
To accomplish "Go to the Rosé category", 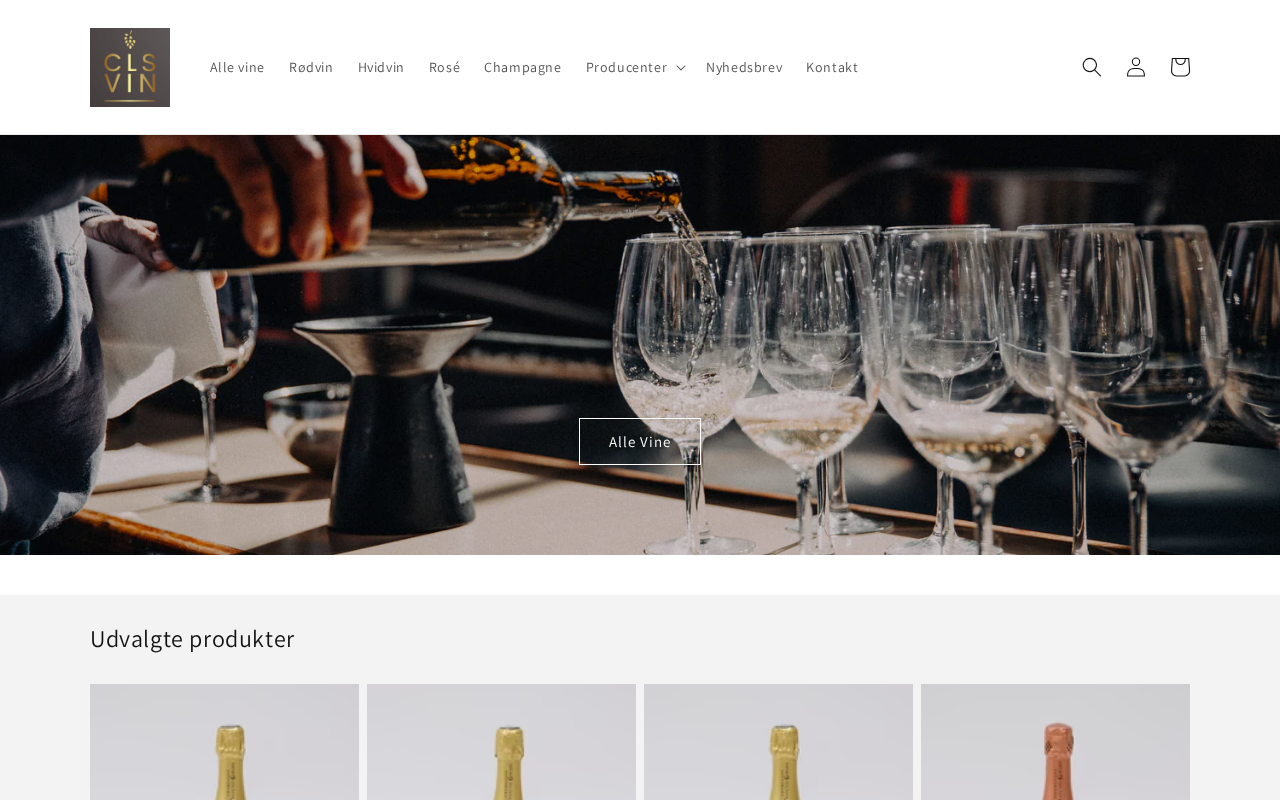I will 444,67.
